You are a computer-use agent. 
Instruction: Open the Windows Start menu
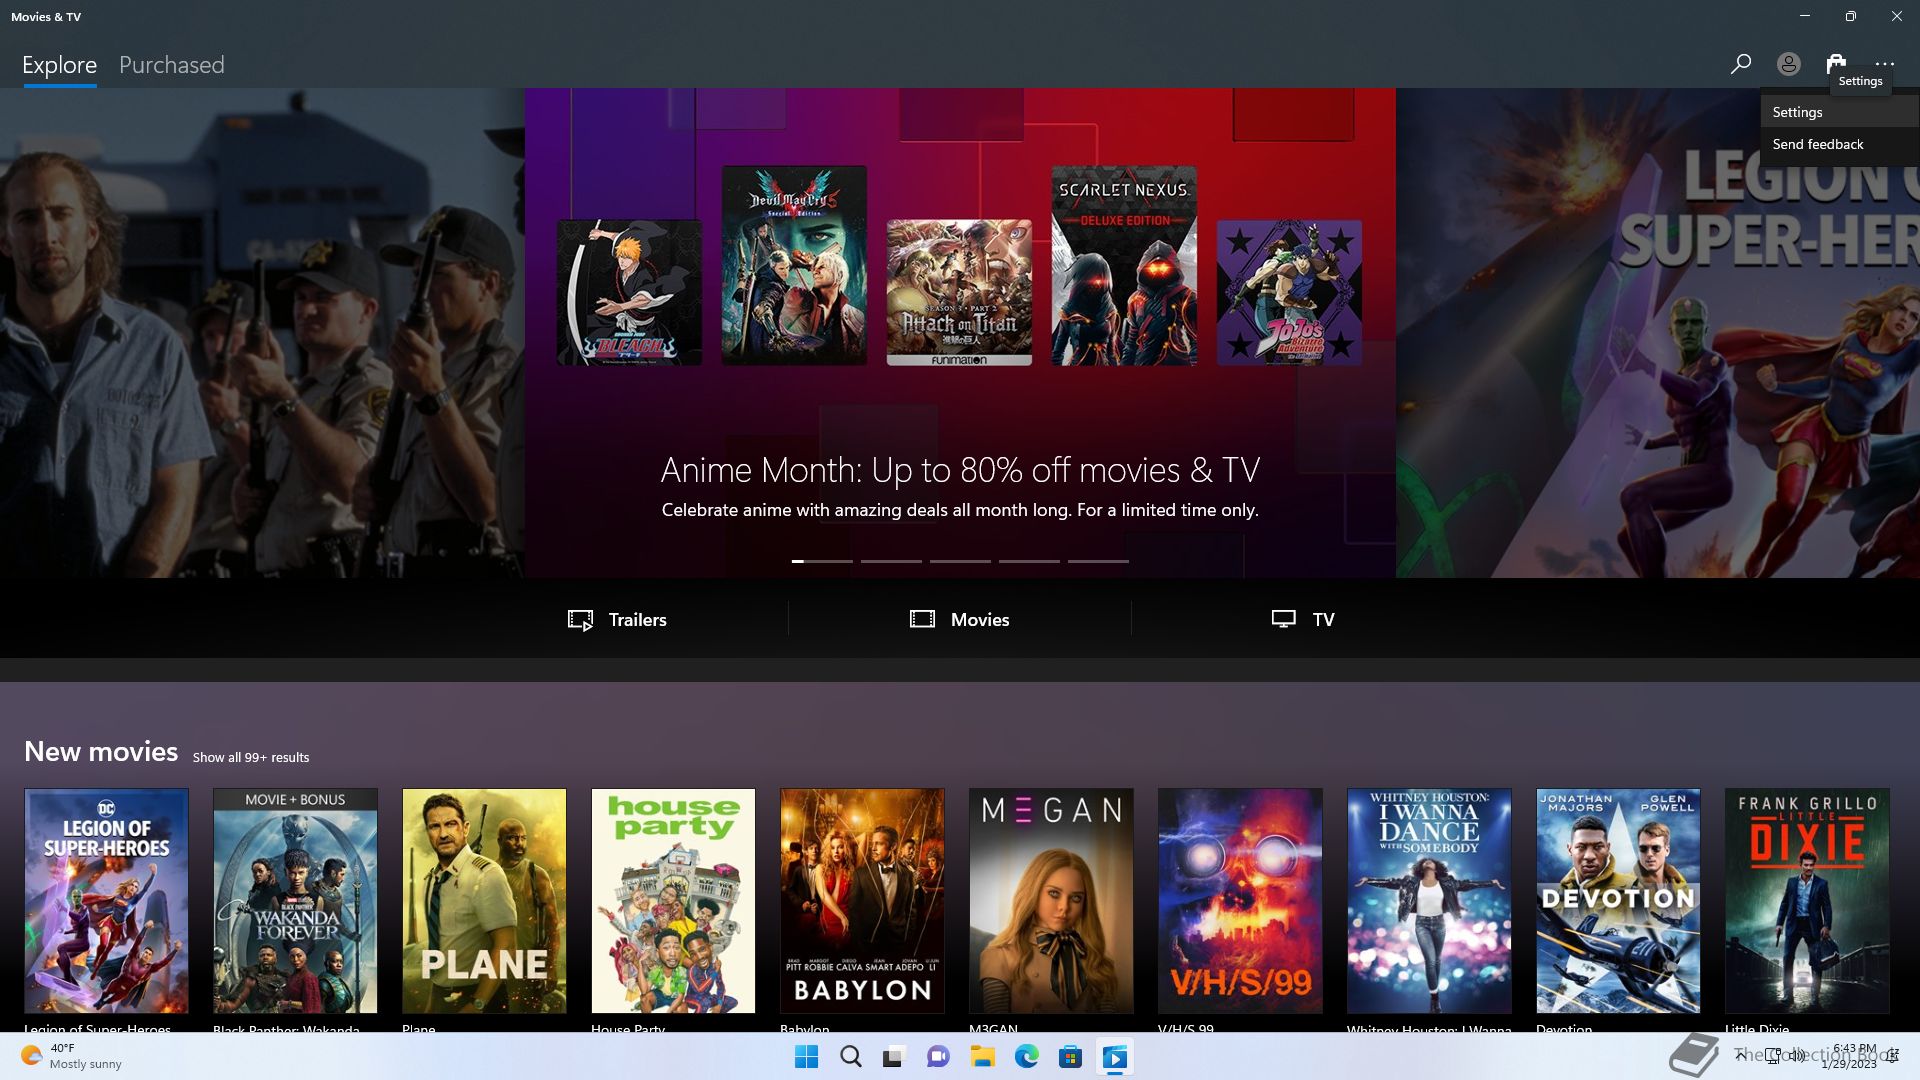806,1057
